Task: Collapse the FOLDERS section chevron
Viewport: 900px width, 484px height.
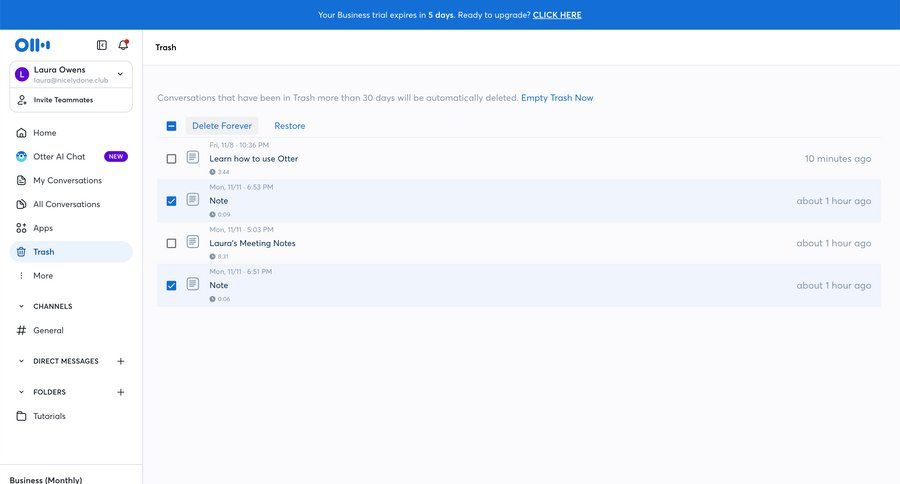Action: coord(21,392)
